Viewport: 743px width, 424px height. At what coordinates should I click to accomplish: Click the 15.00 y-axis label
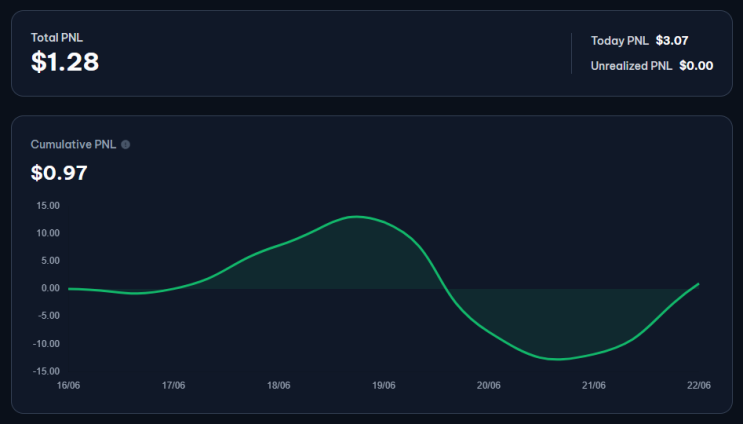[x=48, y=206]
